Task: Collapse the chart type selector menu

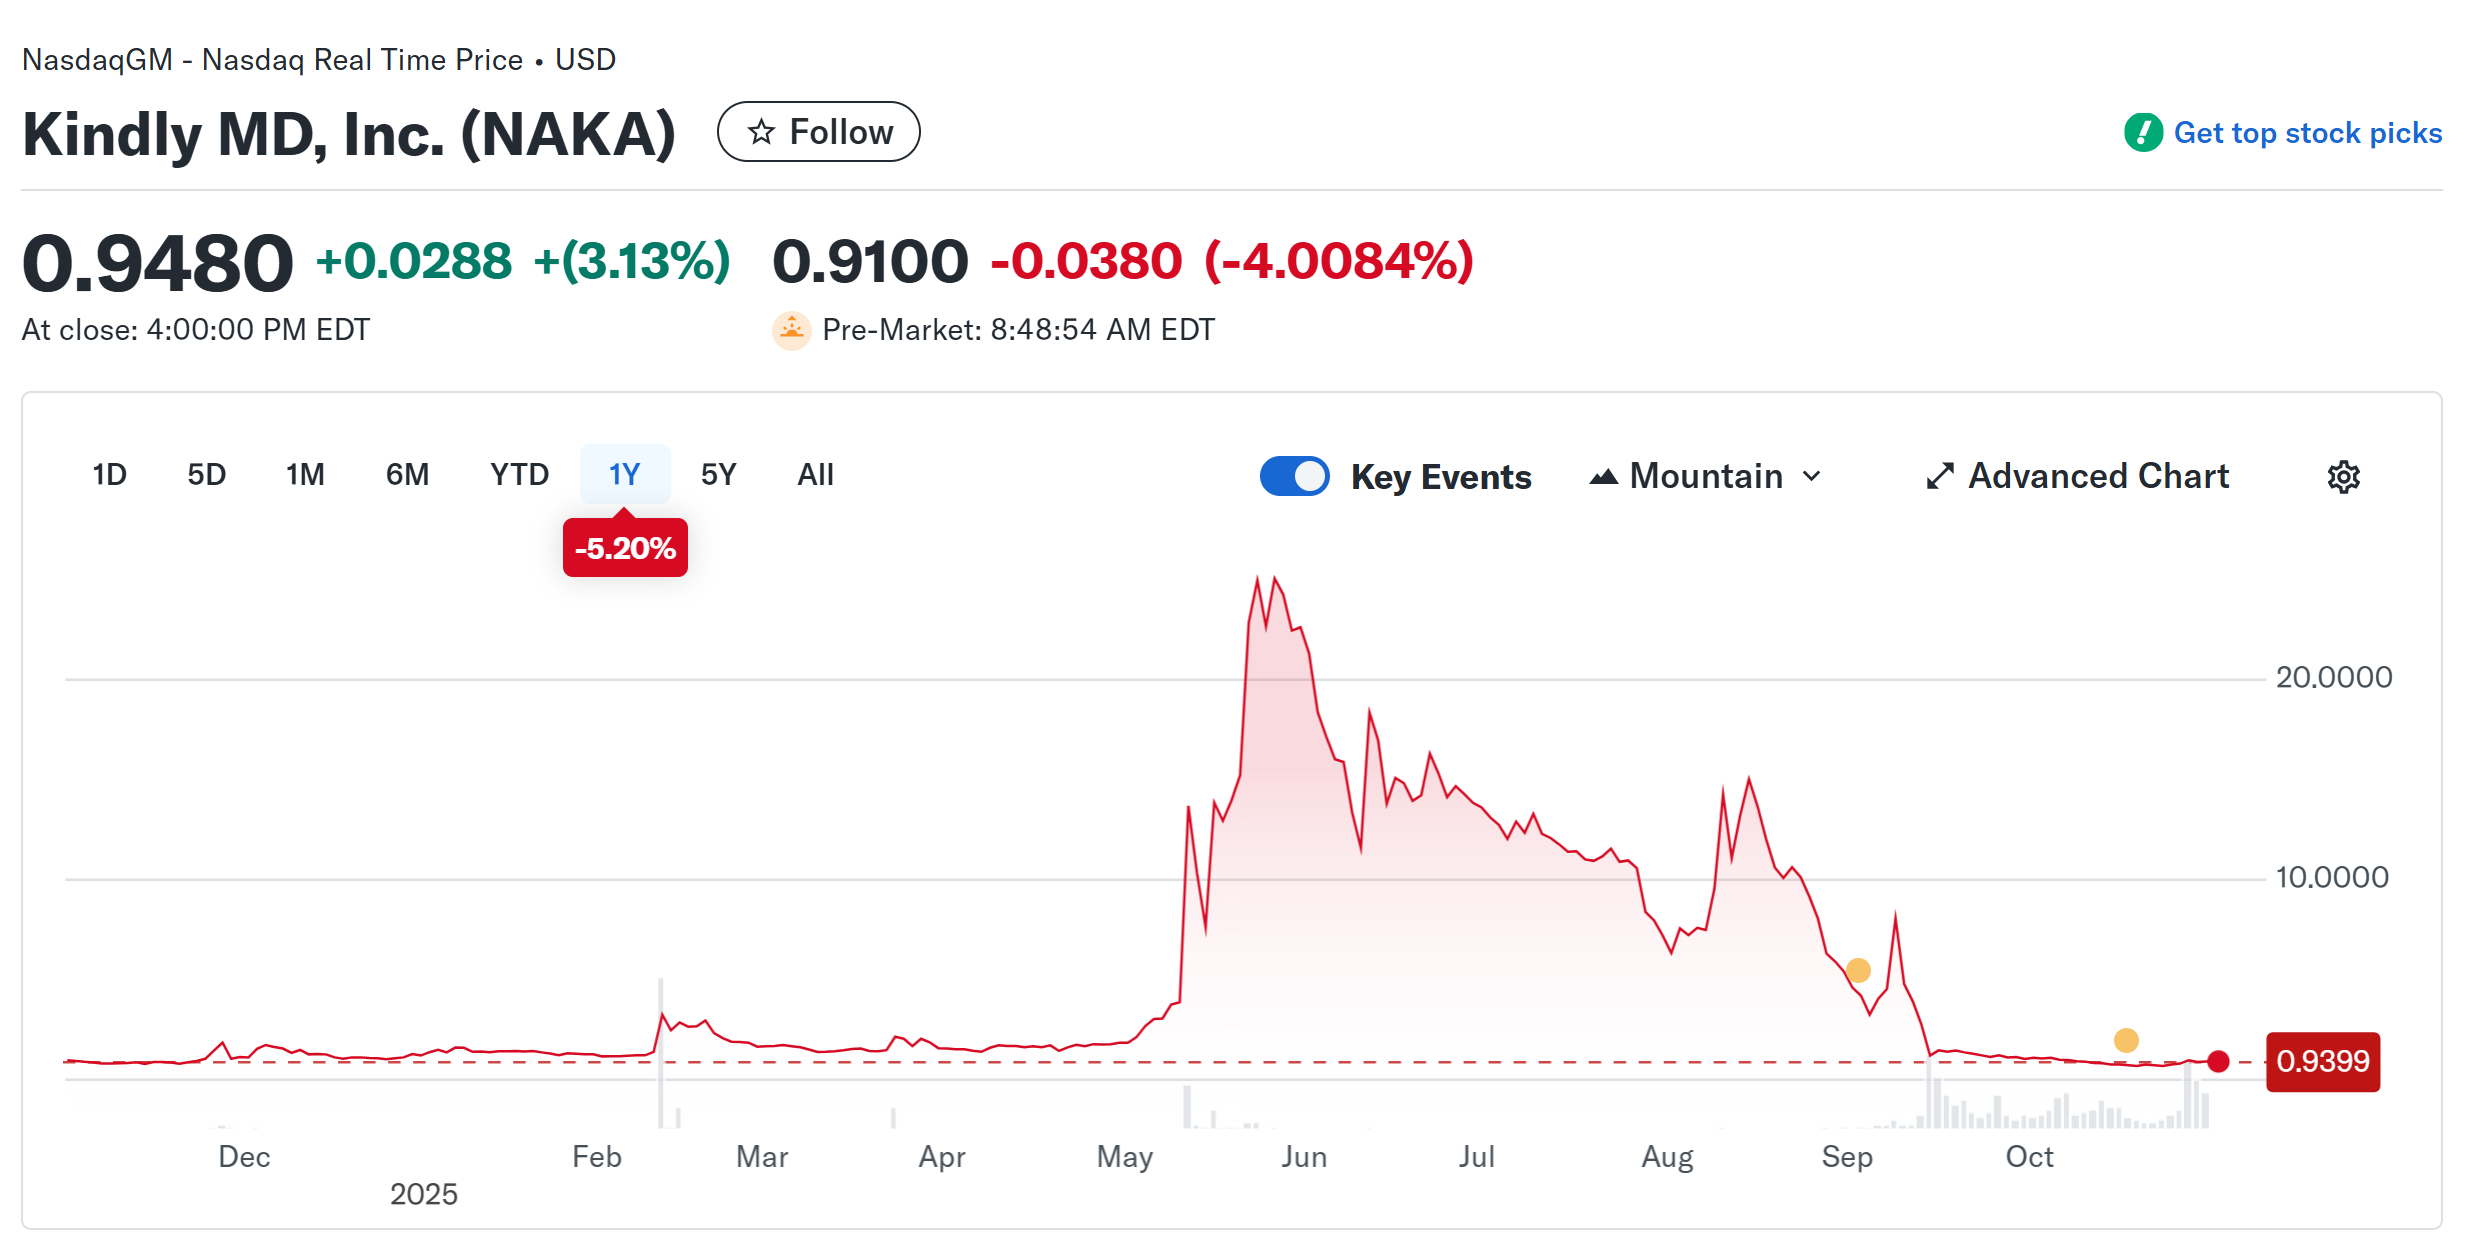Action: pos(1814,477)
